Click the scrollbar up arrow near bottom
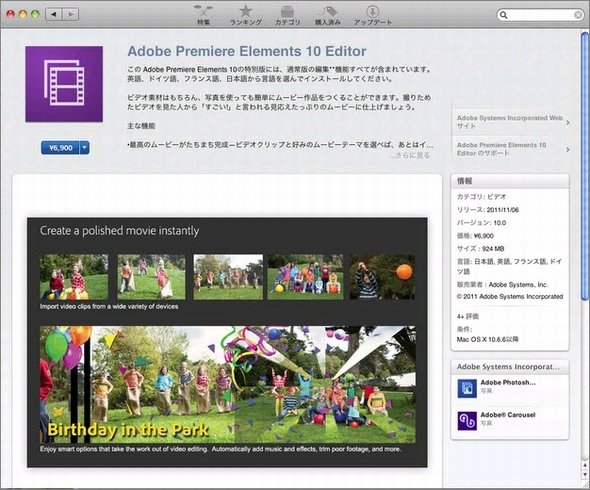Screen dimensions: 590x490 (585, 465)
